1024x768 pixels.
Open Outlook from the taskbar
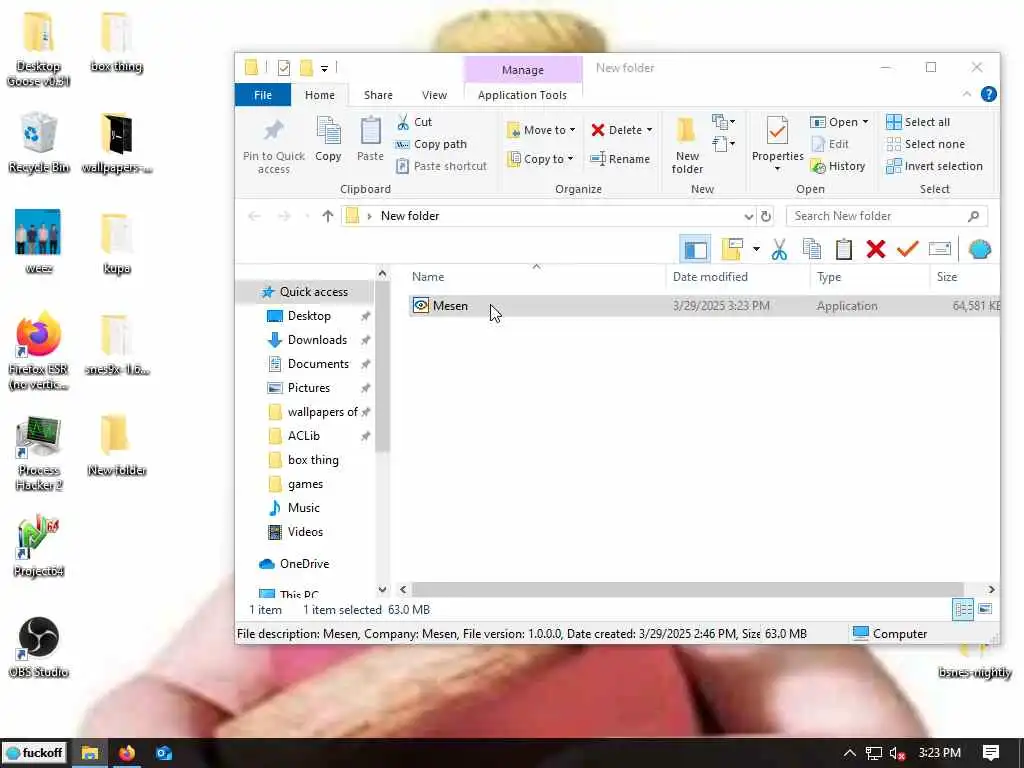coord(163,753)
